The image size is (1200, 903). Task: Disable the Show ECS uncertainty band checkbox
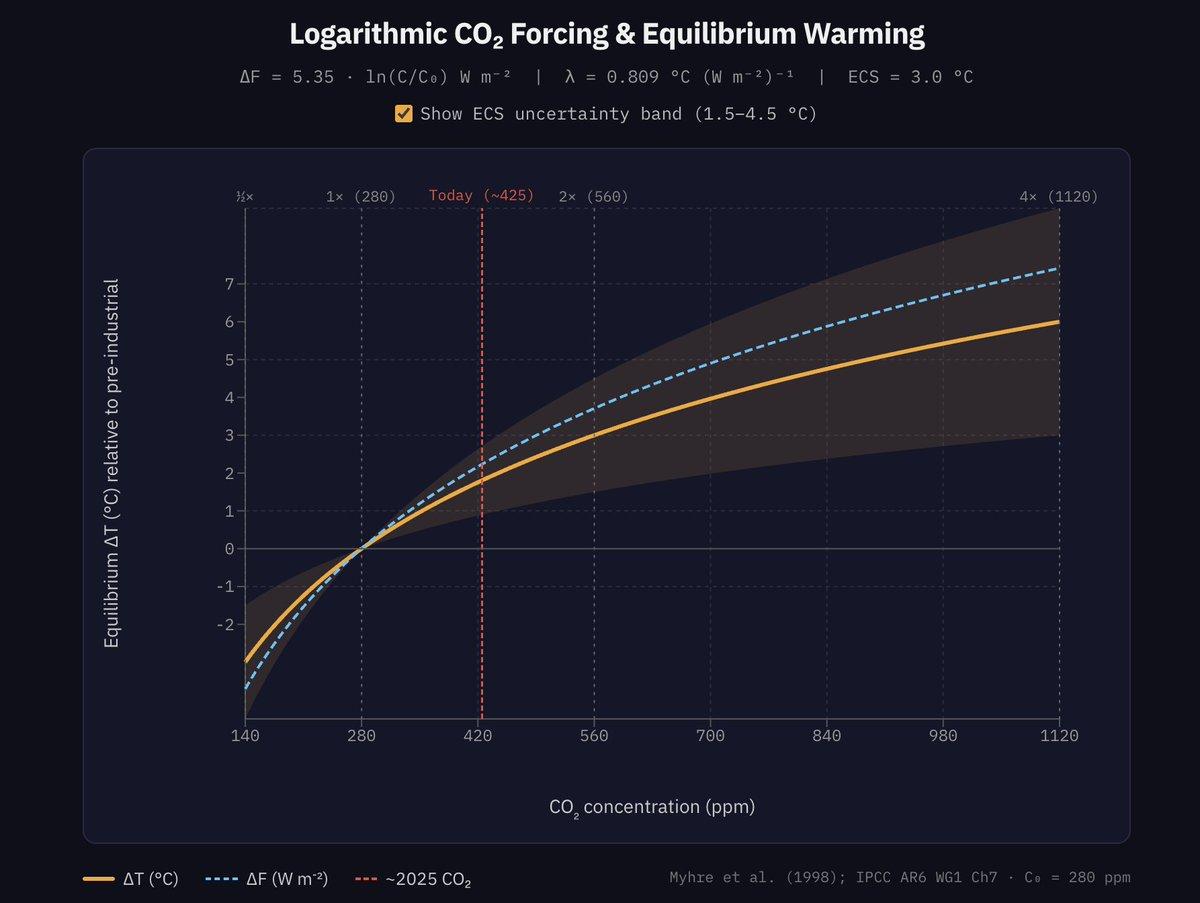pyautogui.click(x=403, y=113)
